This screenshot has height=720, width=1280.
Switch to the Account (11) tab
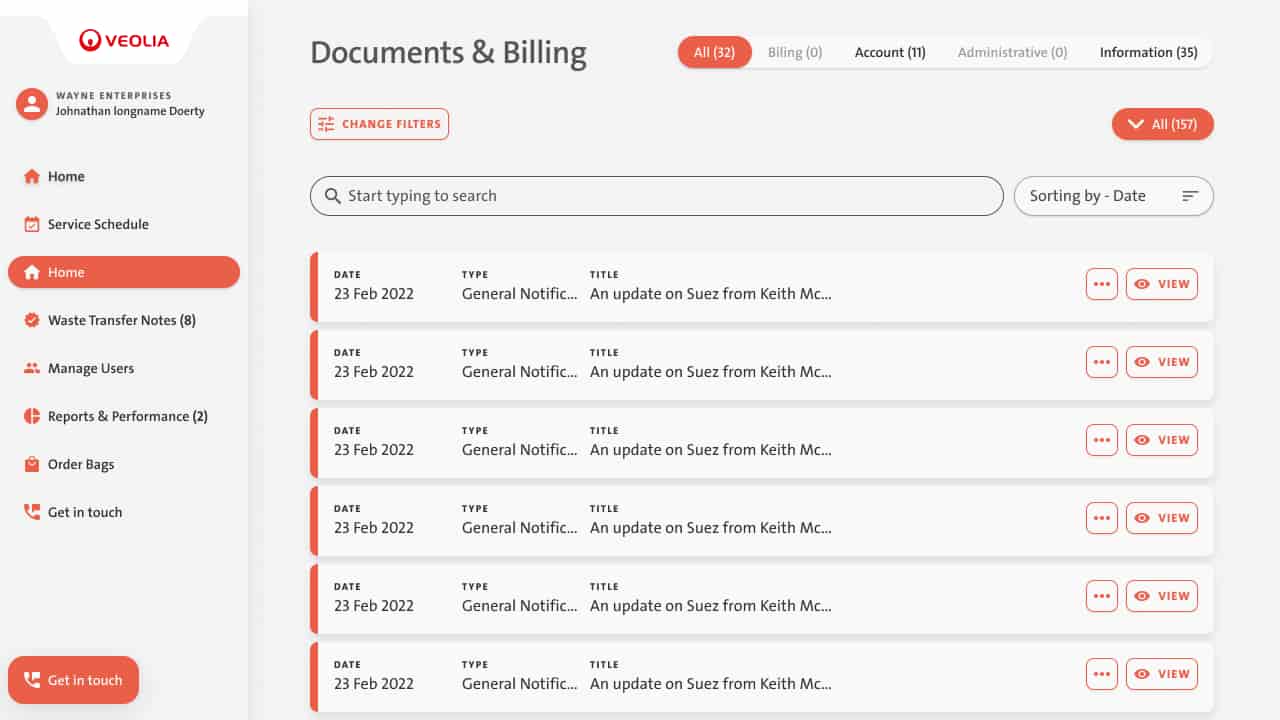tap(889, 53)
